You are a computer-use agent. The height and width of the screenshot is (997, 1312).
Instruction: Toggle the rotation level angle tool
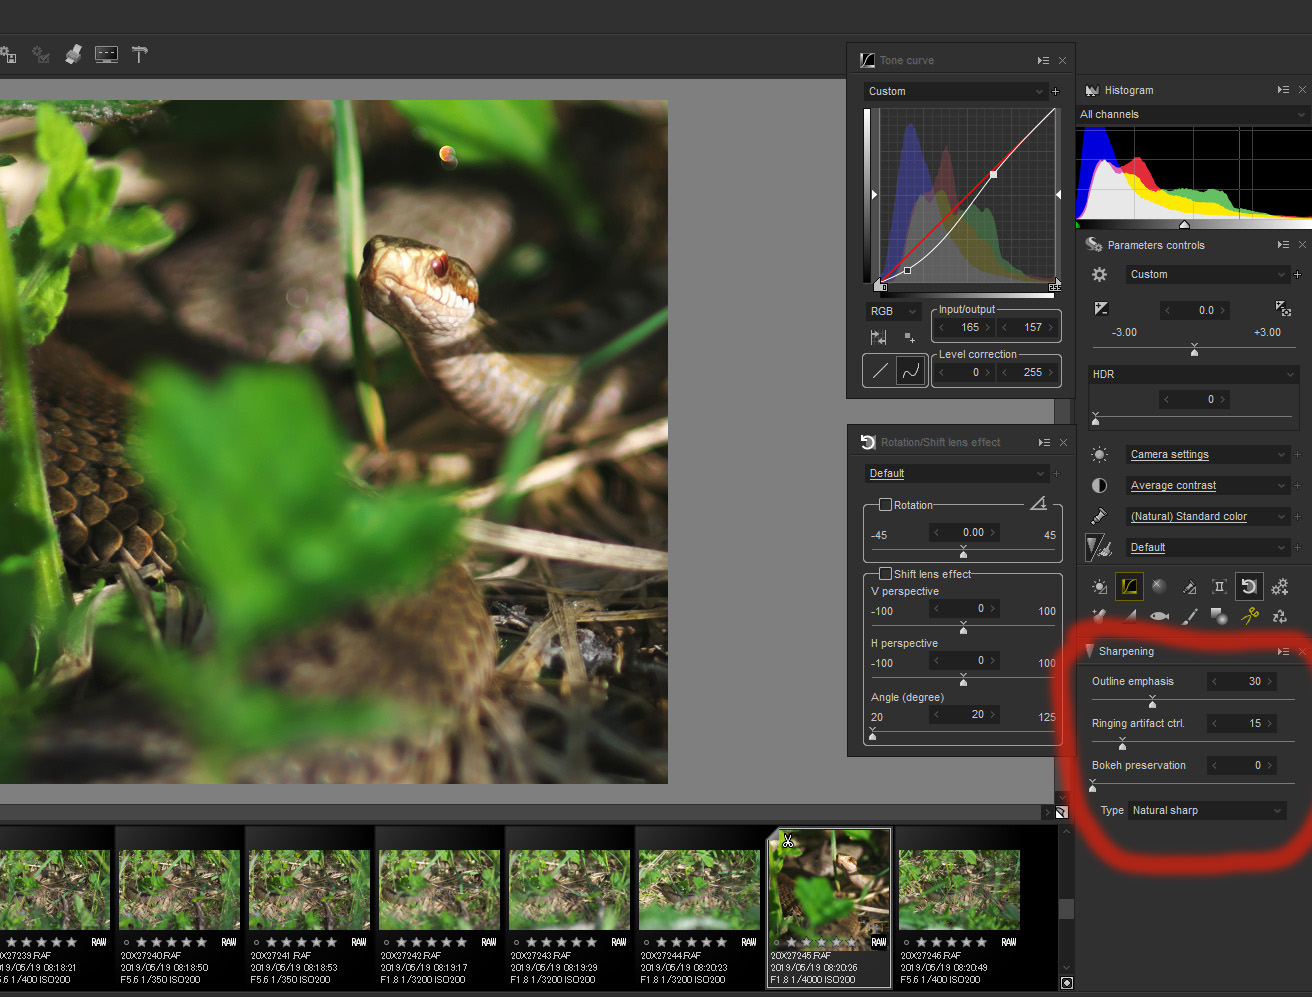coord(1038,503)
